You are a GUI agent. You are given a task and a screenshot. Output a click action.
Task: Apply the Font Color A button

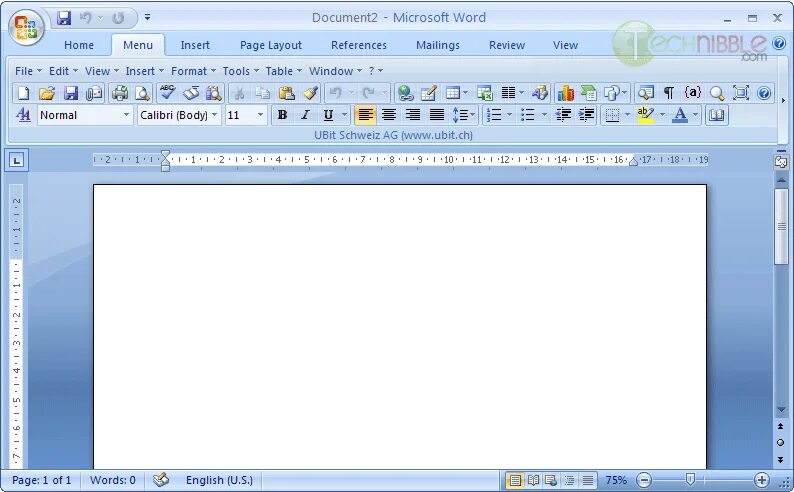coord(680,115)
